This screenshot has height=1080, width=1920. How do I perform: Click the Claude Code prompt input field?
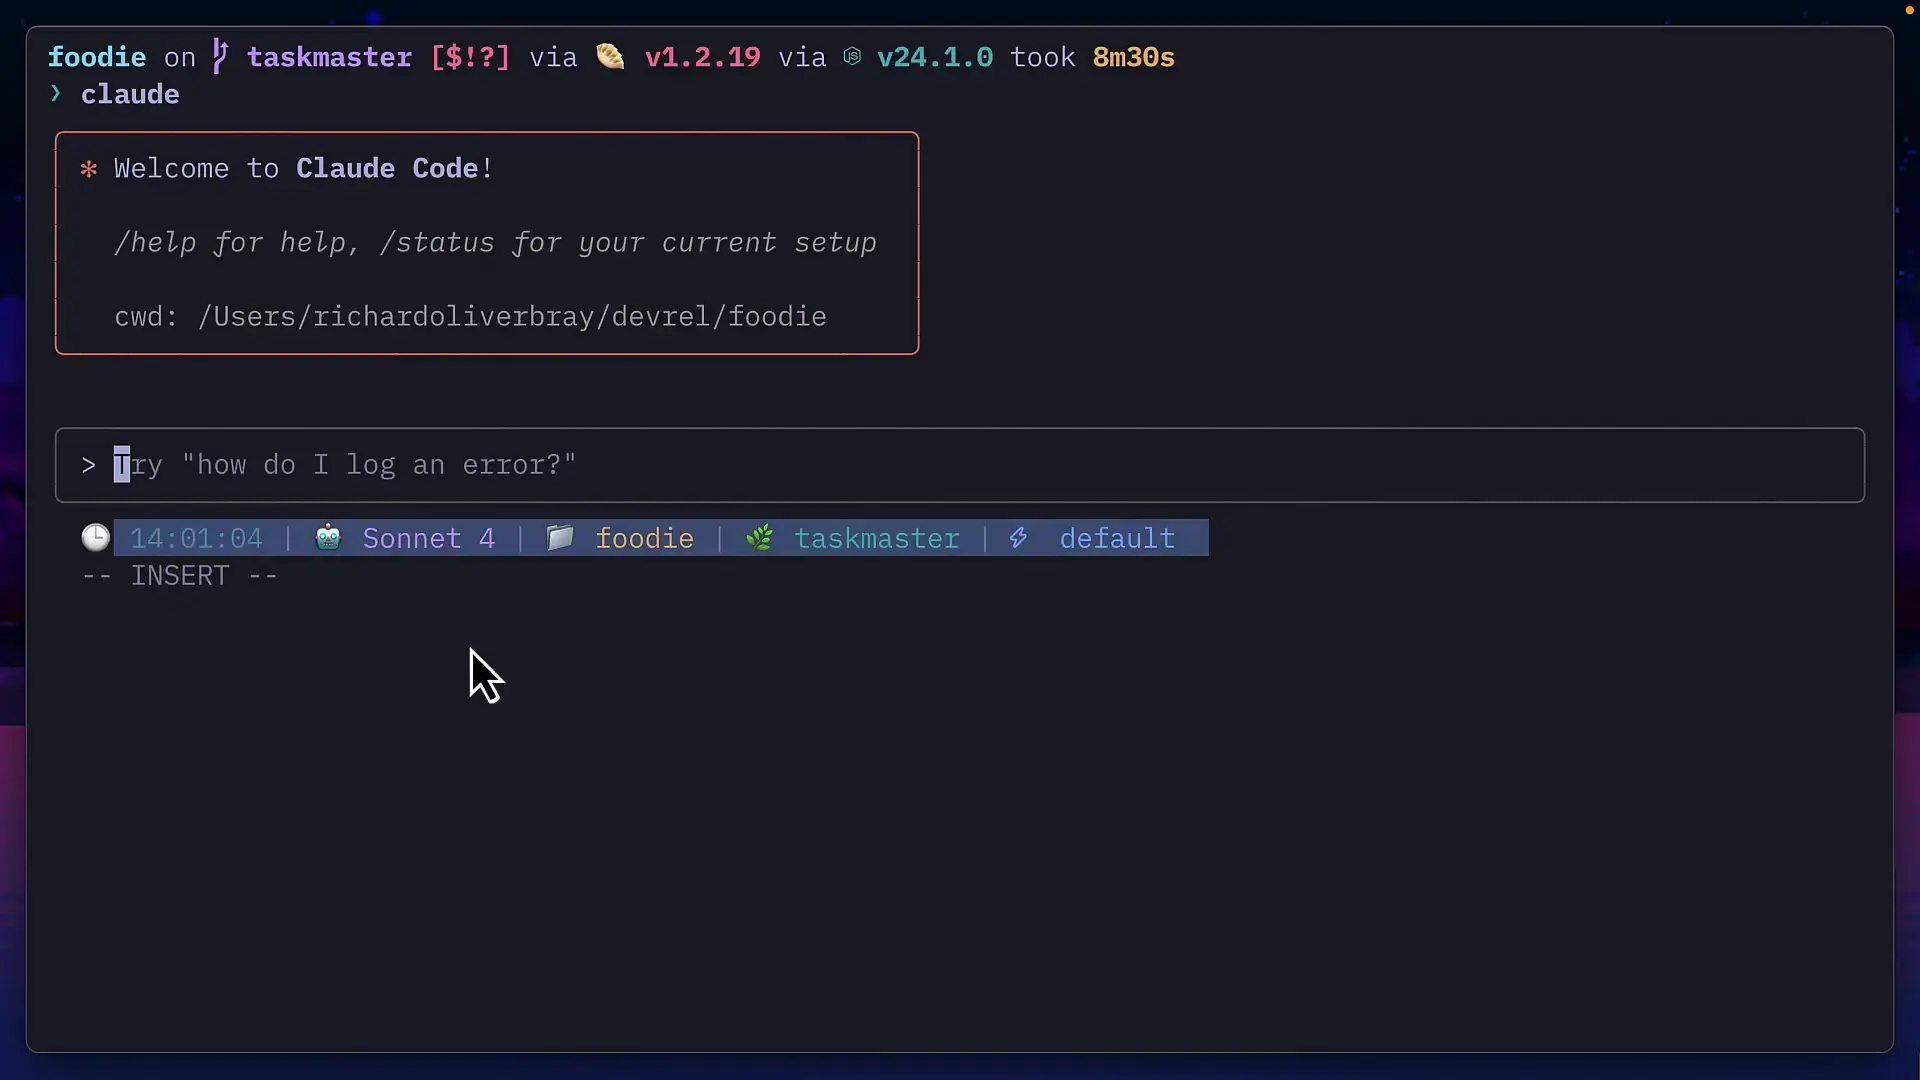(960, 465)
